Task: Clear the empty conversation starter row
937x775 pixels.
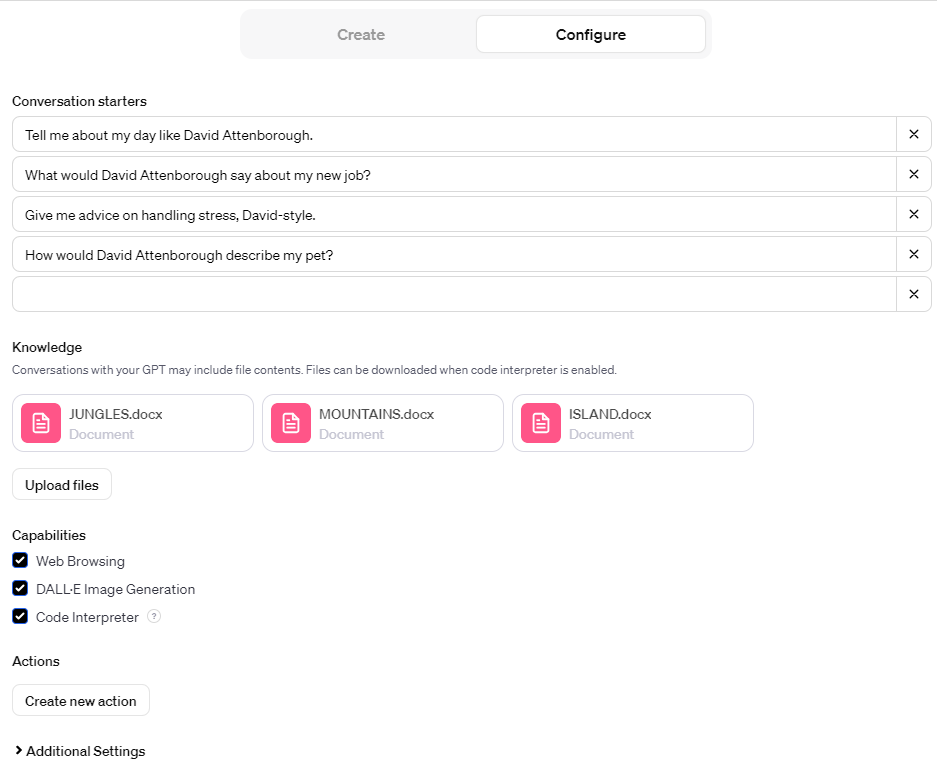Action: [x=914, y=295]
